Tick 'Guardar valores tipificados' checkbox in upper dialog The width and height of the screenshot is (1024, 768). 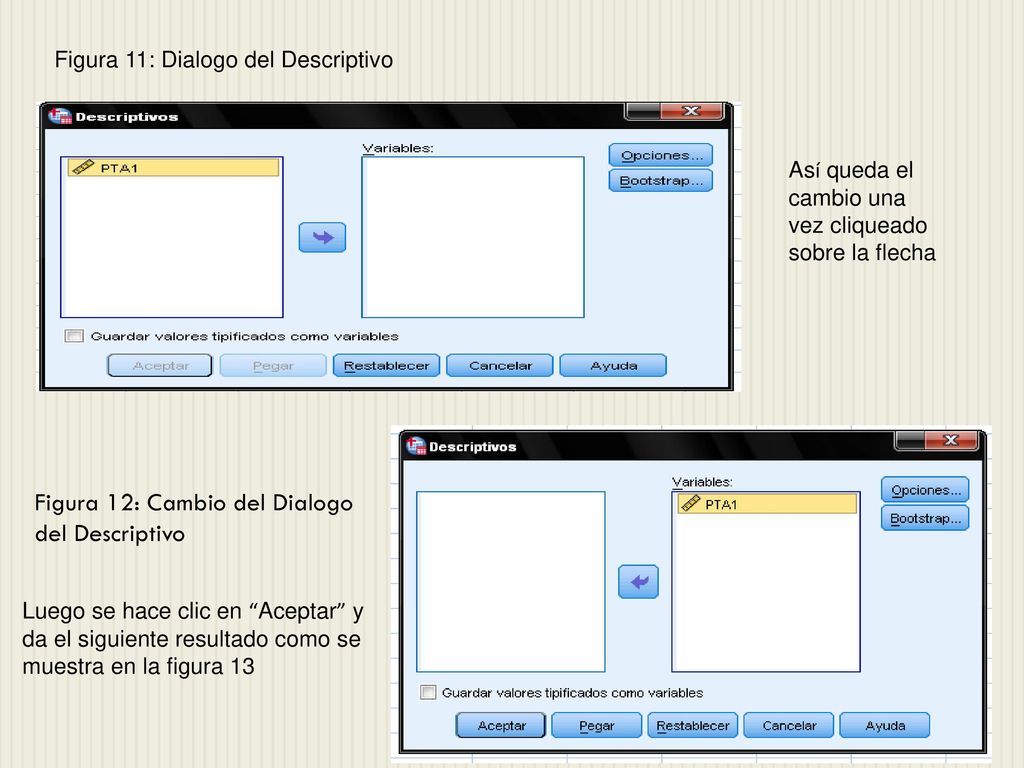pos(74,336)
